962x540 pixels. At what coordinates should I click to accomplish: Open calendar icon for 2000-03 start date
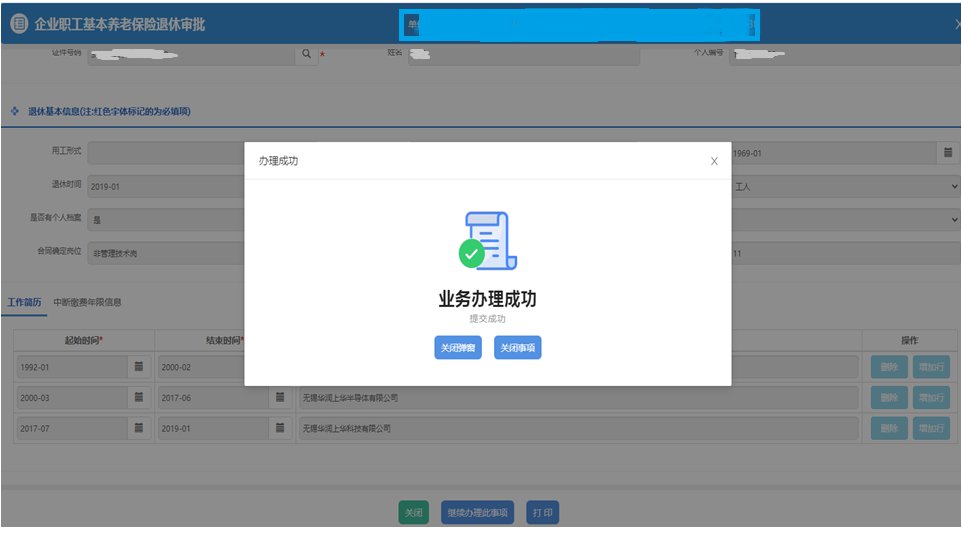[x=139, y=398]
